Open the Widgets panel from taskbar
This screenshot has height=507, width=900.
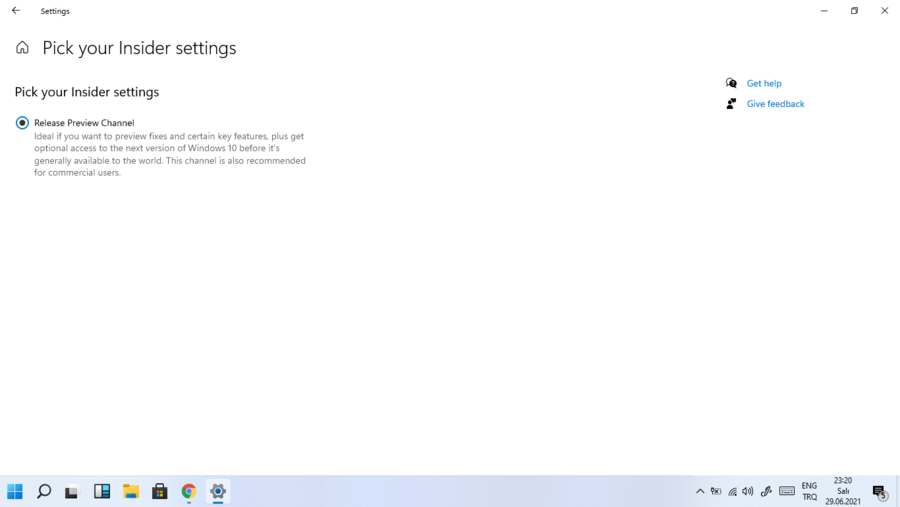coord(102,491)
